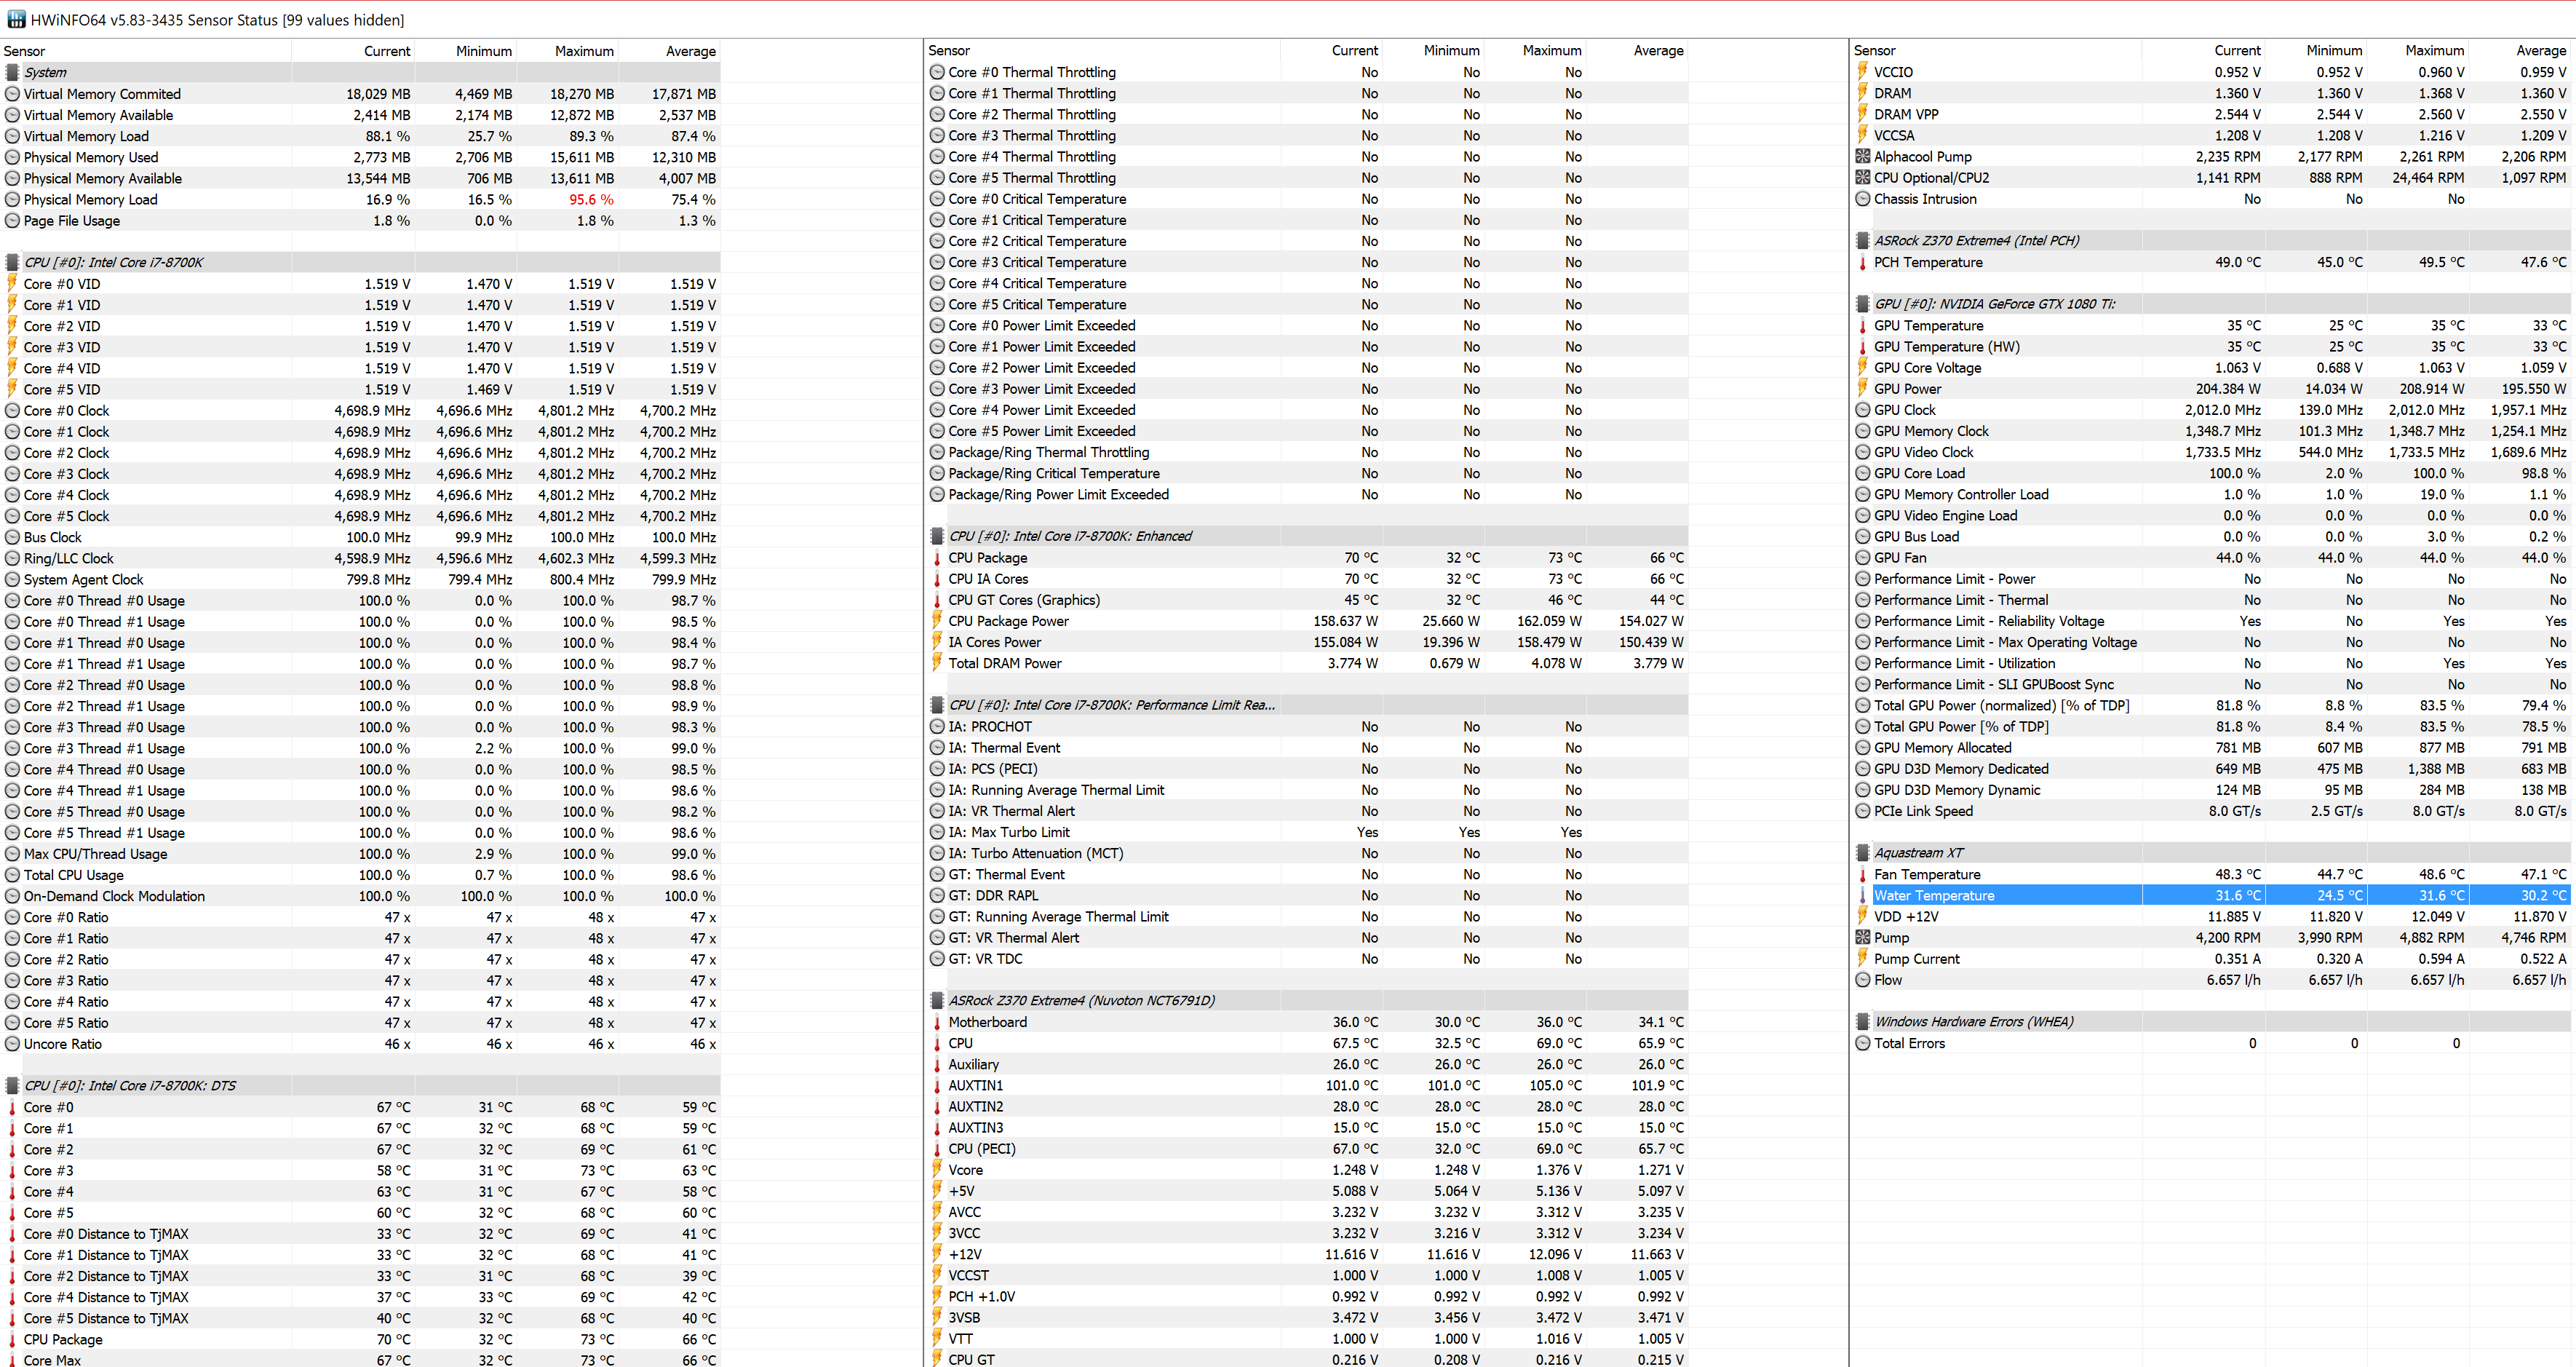Click the Average column header in middle panel
The image size is (2576, 1367).
pos(1658,50)
